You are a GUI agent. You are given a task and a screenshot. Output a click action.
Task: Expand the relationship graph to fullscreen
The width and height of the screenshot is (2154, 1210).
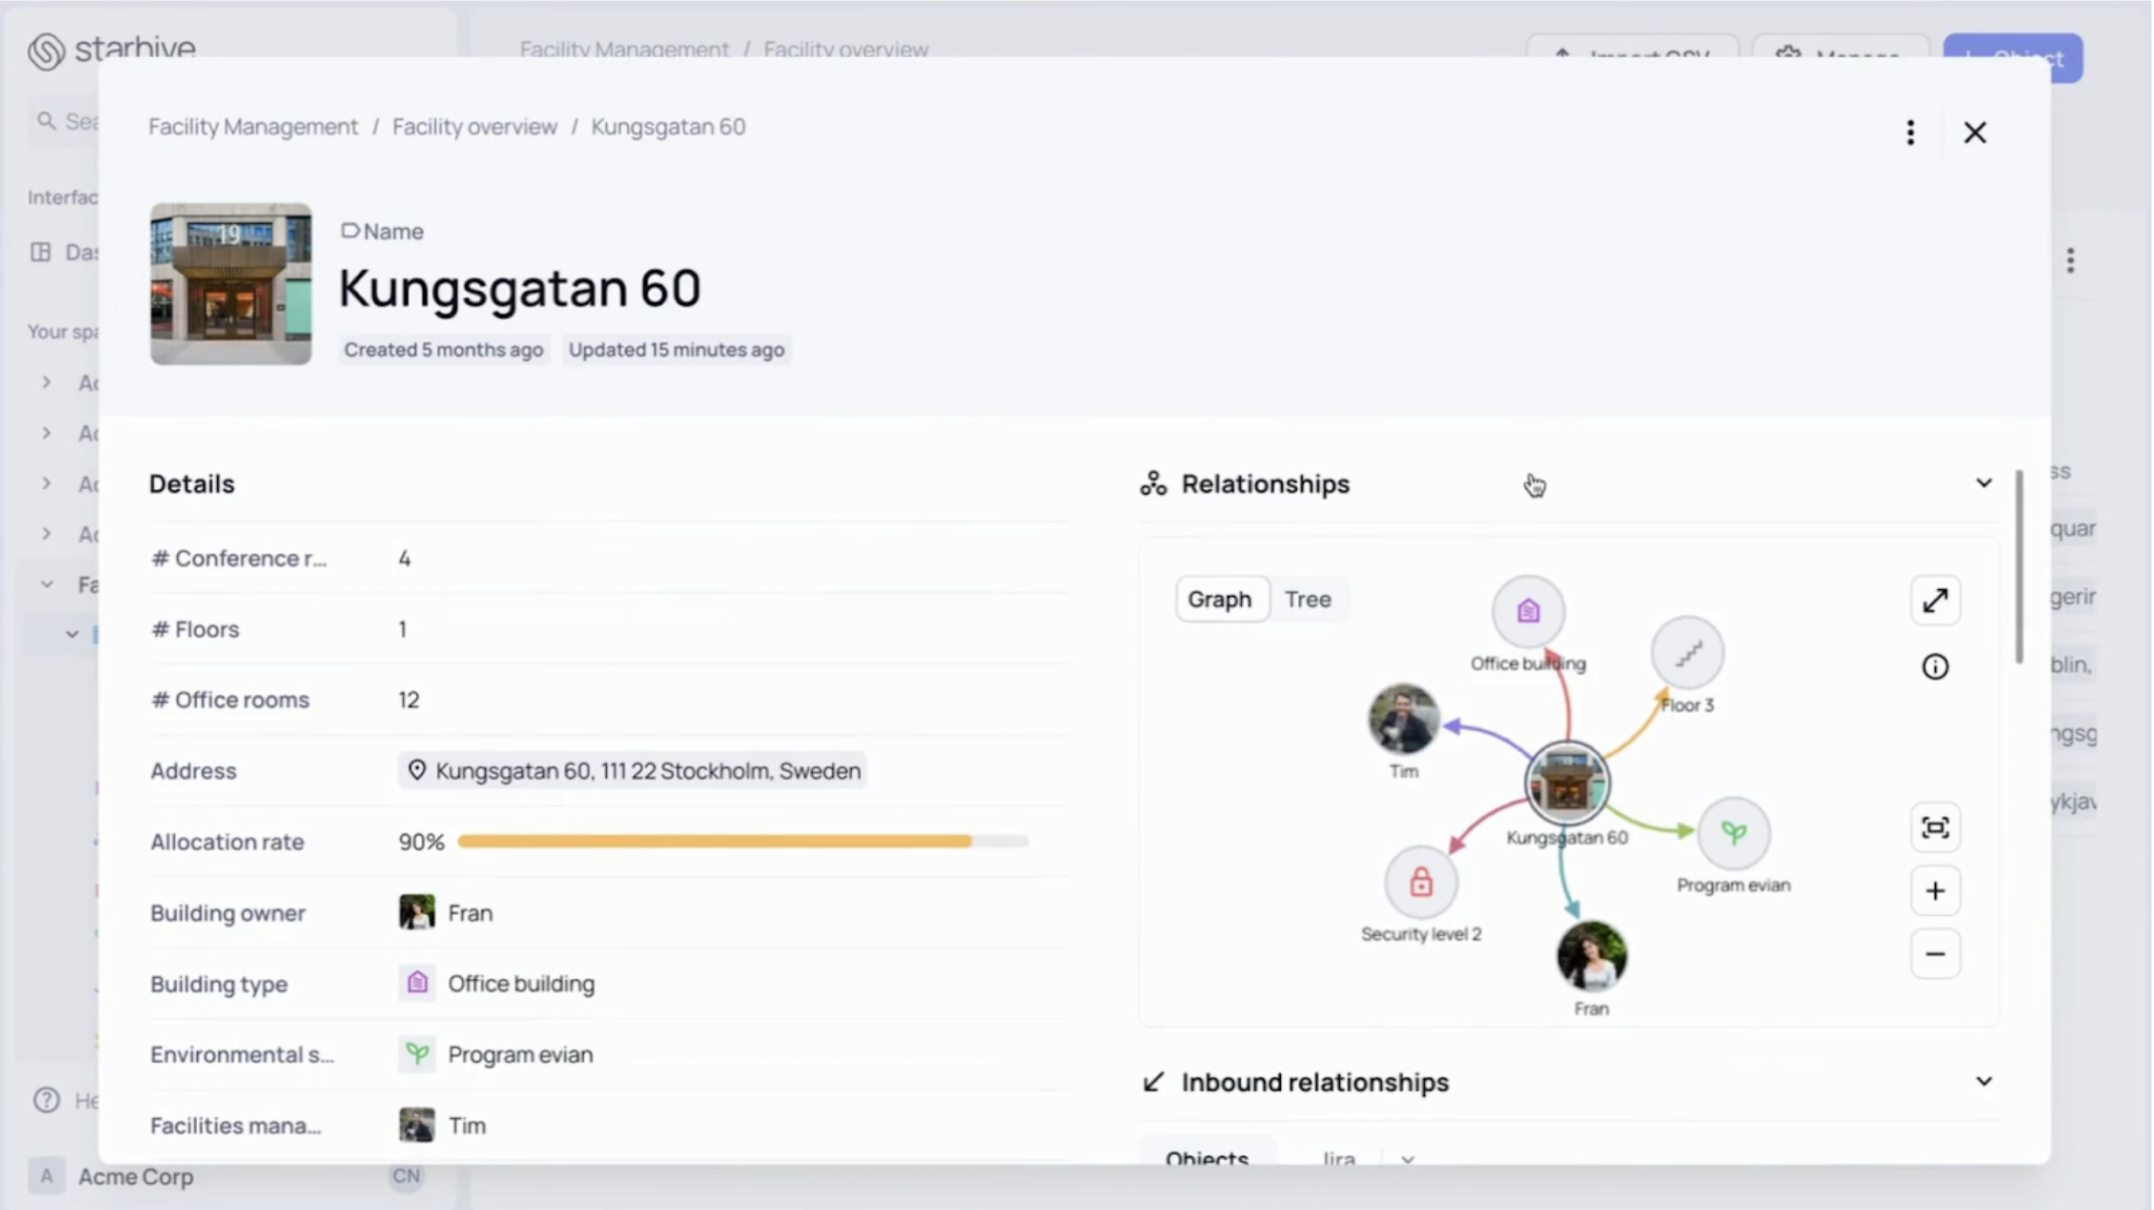pos(1934,600)
